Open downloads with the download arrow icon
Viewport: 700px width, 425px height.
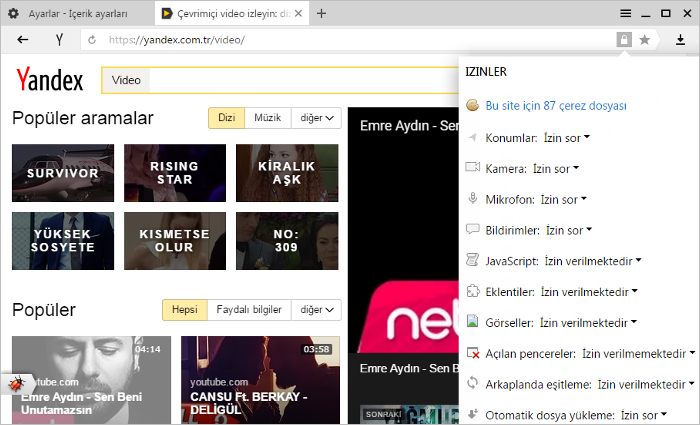click(x=680, y=40)
